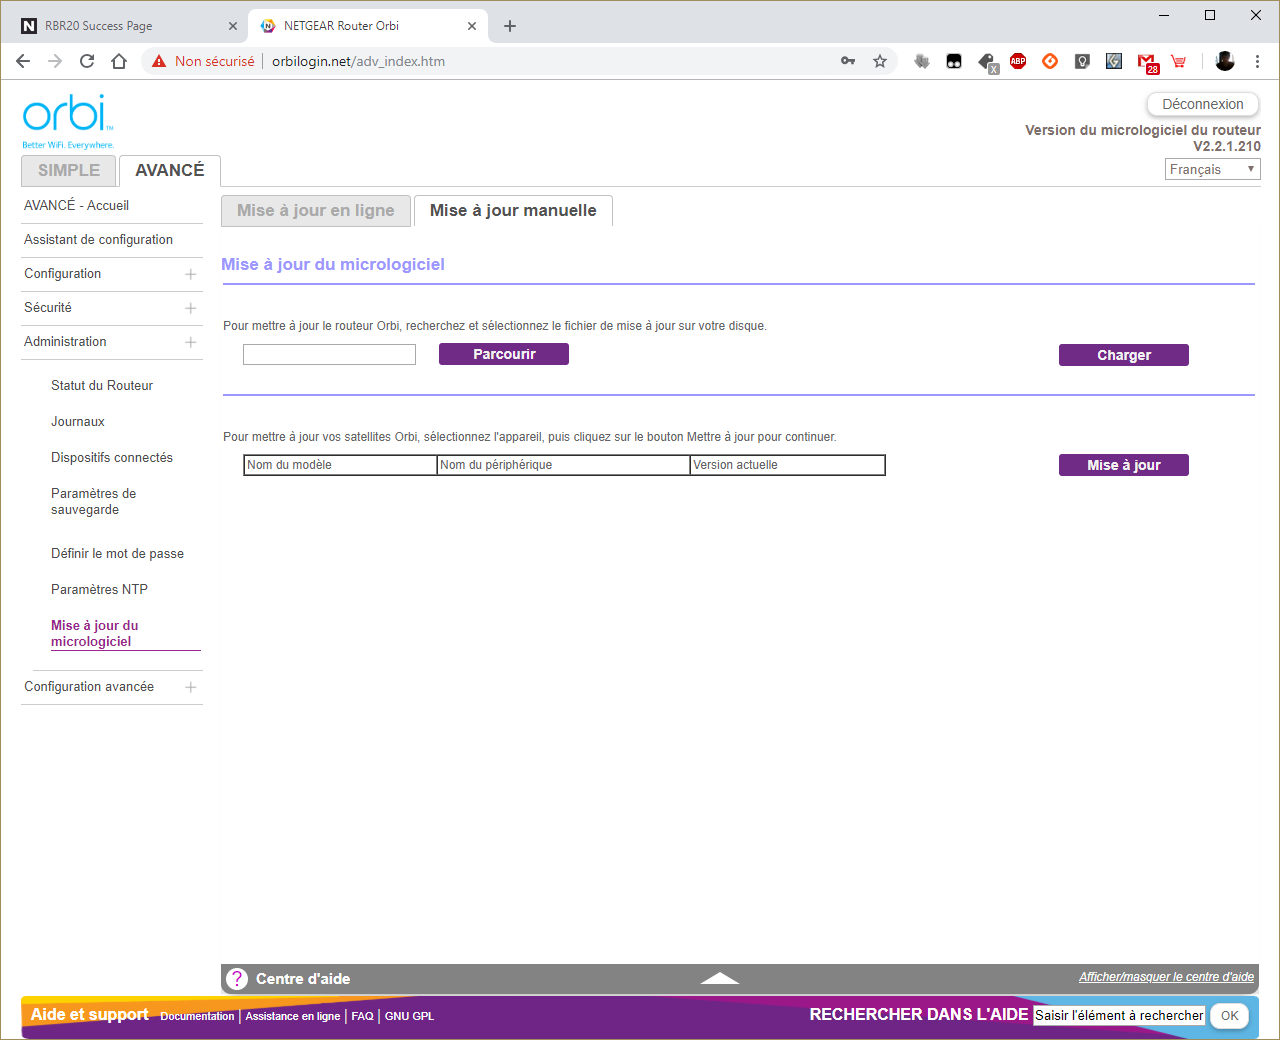The width and height of the screenshot is (1280, 1040).
Task: Click the Nom du périphérique column header
Action: 563,465
